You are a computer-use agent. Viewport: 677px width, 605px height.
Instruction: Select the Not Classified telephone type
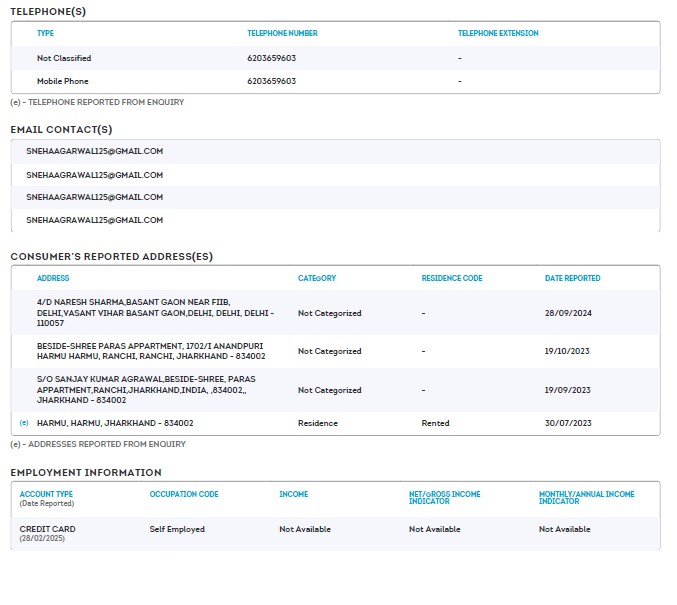64,58
